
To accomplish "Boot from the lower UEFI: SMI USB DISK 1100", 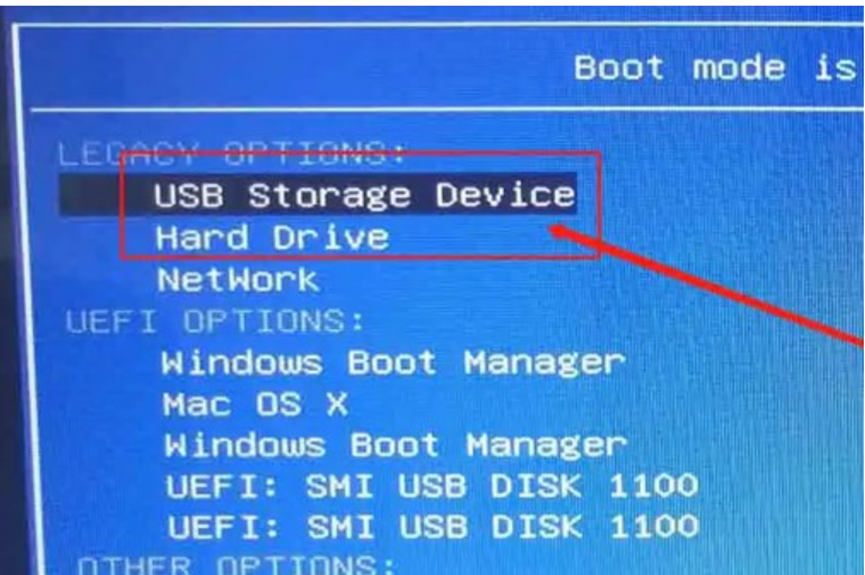I will click(x=433, y=526).
